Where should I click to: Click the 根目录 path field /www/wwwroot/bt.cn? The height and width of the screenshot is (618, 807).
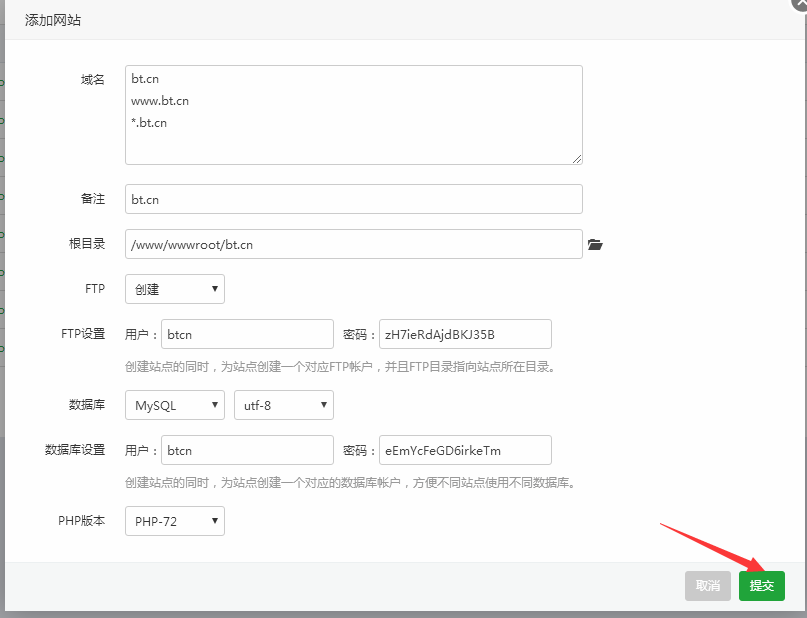pyautogui.click(x=354, y=244)
